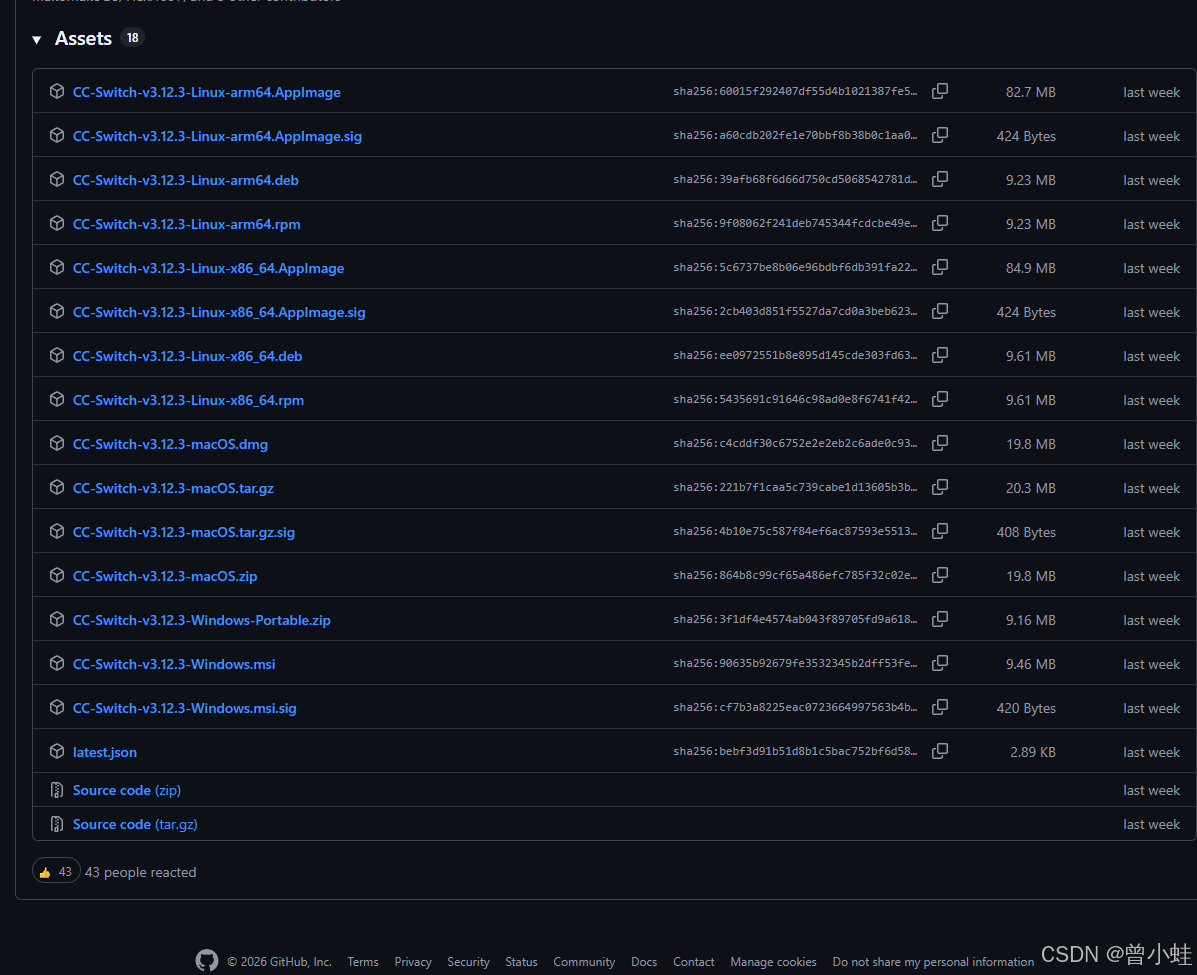Download CC-Switch-v3.12.3-macOS.tar.gz
The height and width of the screenshot is (975, 1197).
click(173, 489)
